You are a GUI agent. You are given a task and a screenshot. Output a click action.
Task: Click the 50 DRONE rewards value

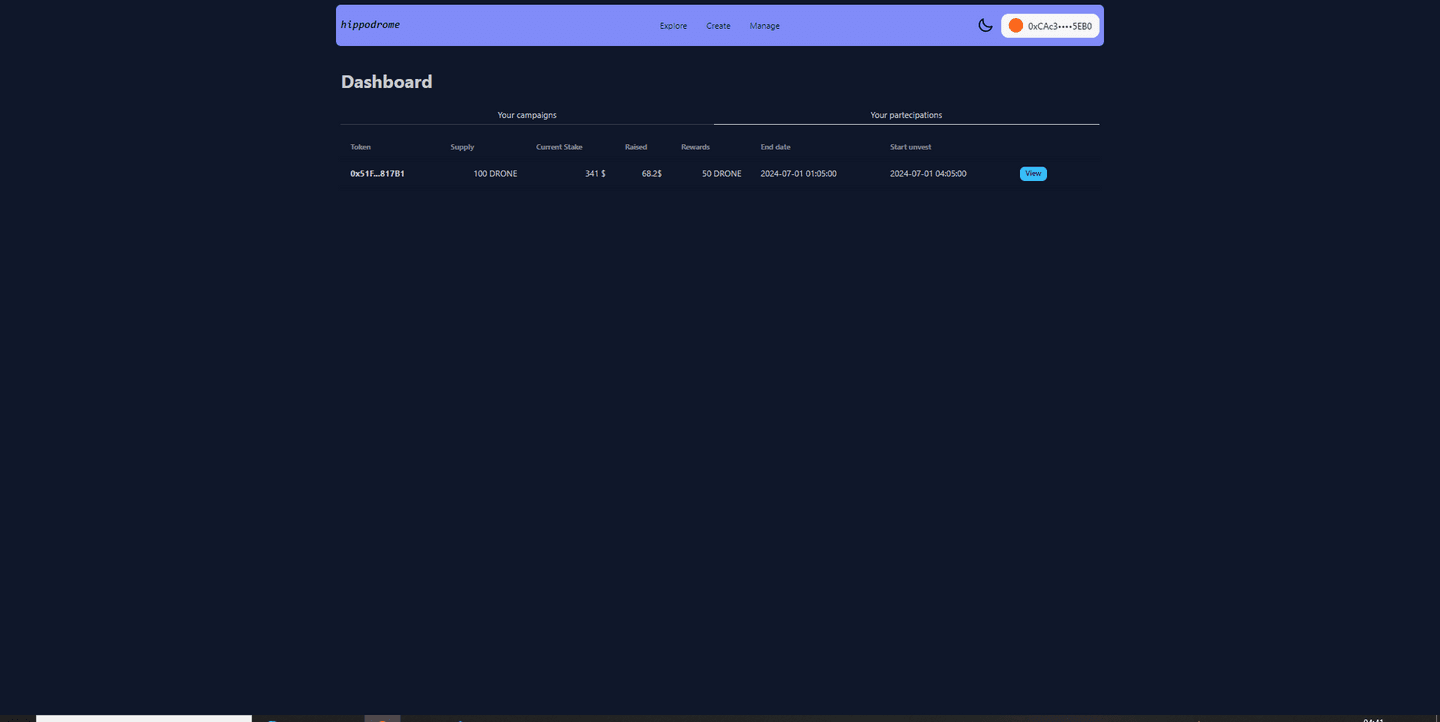pyautogui.click(x=722, y=173)
